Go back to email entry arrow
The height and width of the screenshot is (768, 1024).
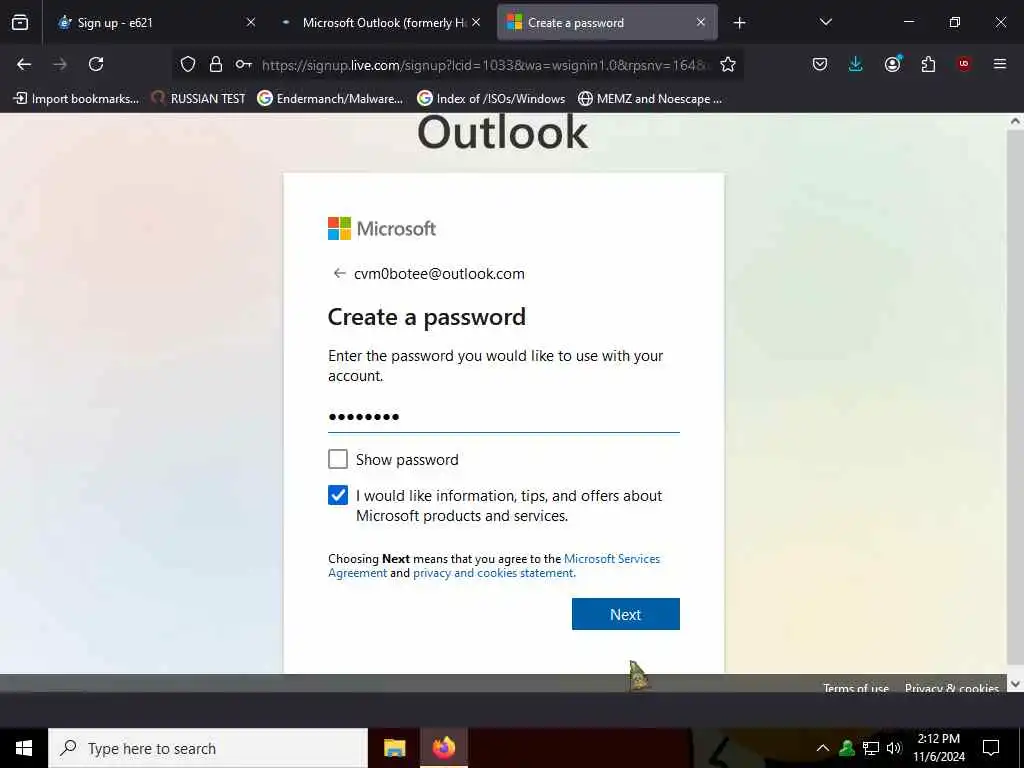339,273
